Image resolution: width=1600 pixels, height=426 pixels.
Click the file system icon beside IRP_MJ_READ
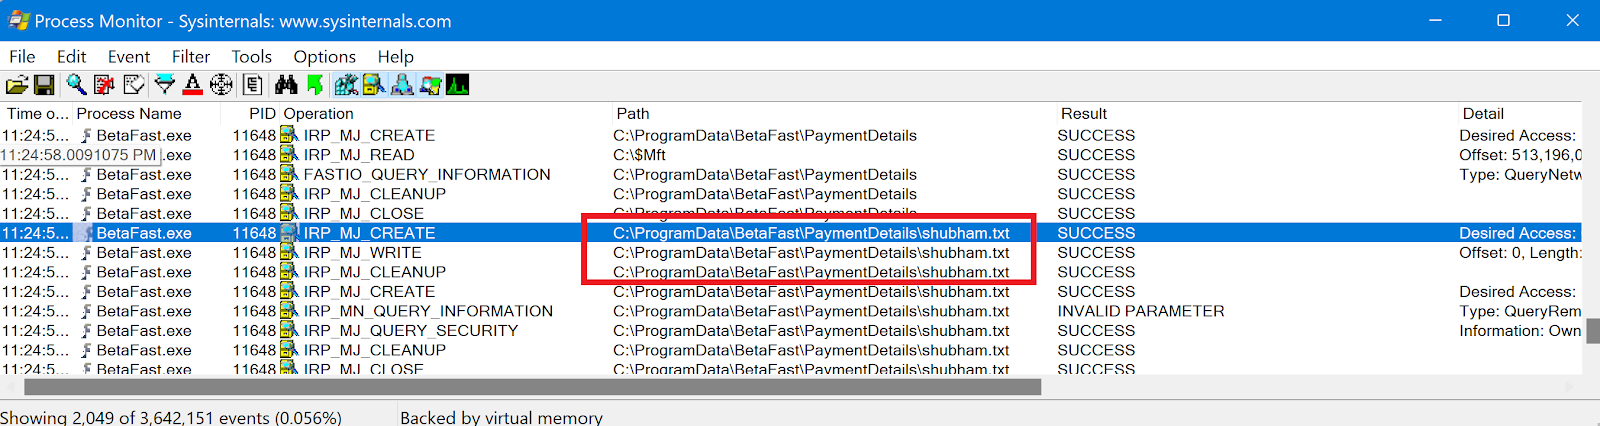pyautogui.click(x=289, y=155)
